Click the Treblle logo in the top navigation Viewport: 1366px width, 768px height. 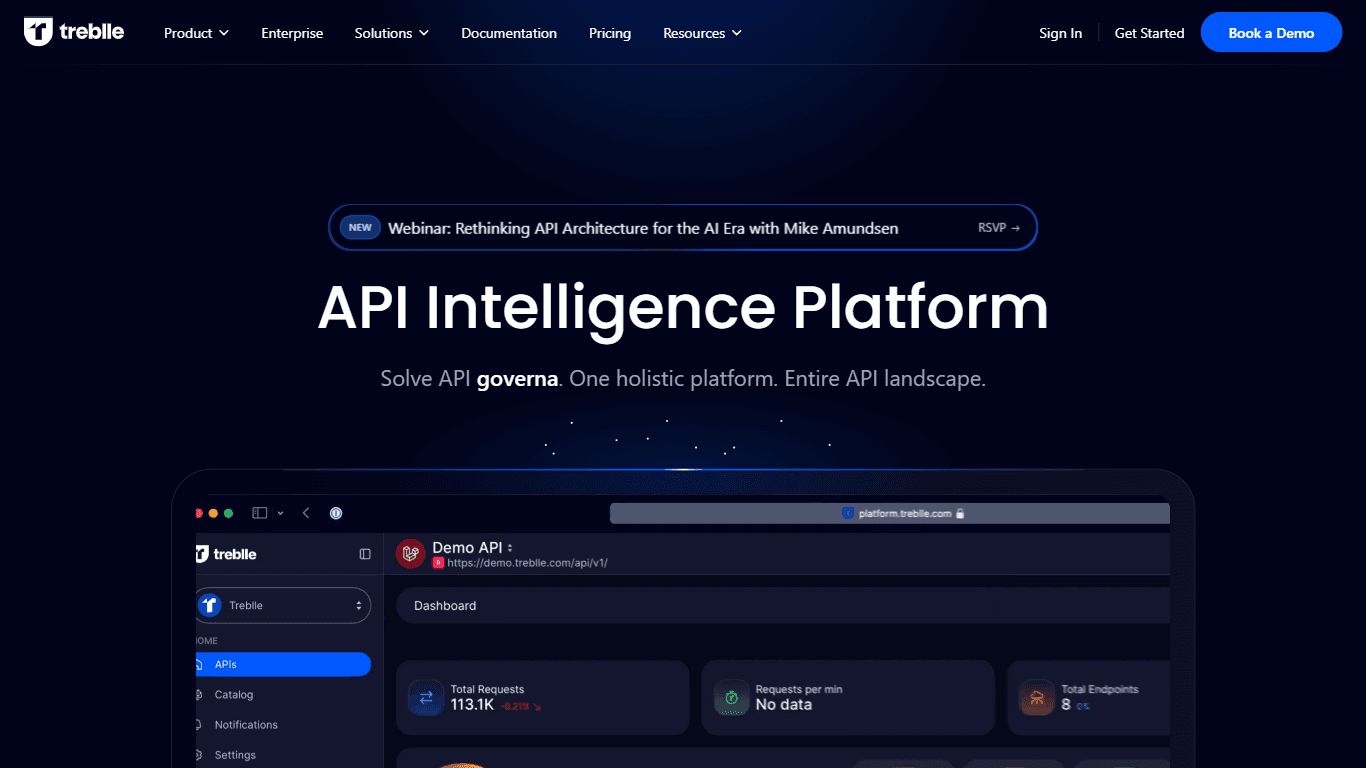[74, 32]
